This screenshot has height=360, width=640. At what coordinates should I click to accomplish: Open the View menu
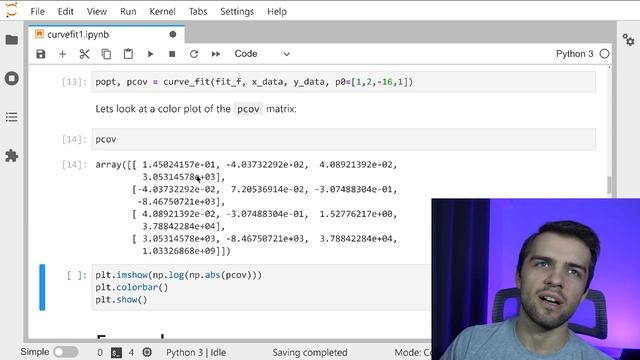[97, 11]
